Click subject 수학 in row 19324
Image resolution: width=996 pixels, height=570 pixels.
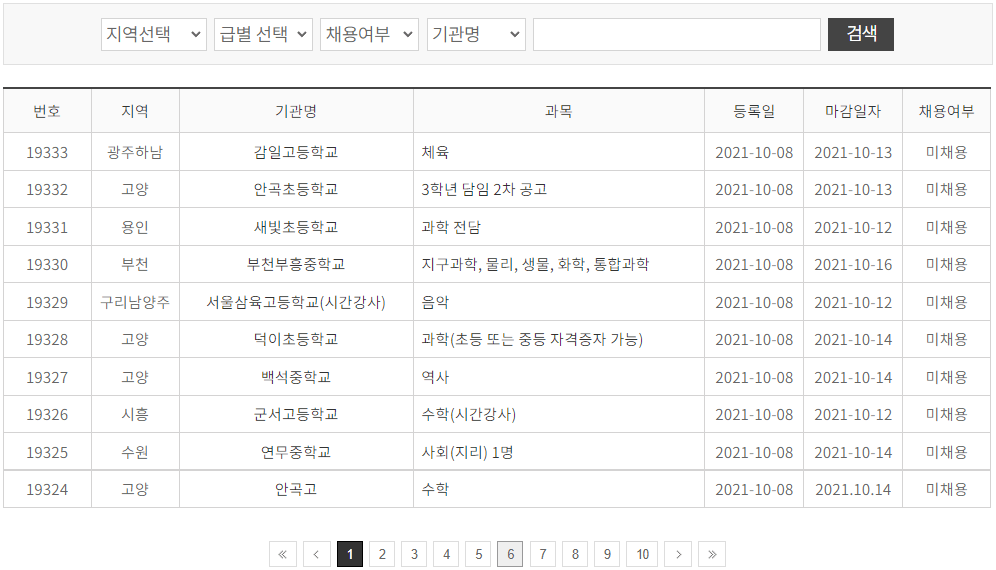[435, 489]
